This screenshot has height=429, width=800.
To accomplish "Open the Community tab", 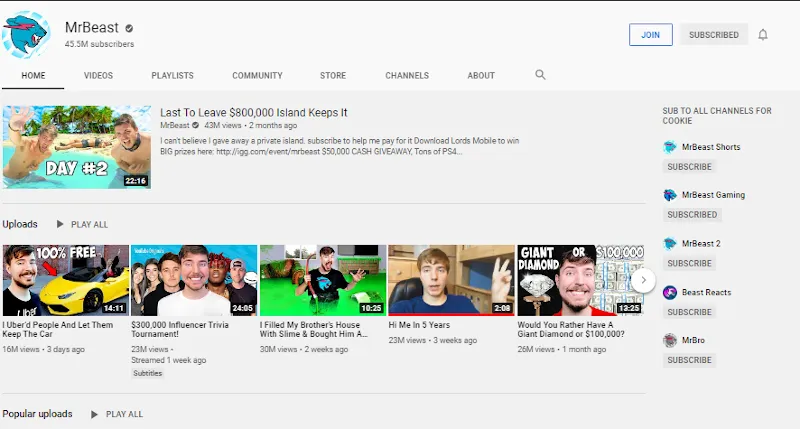I will tap(257, 75).
